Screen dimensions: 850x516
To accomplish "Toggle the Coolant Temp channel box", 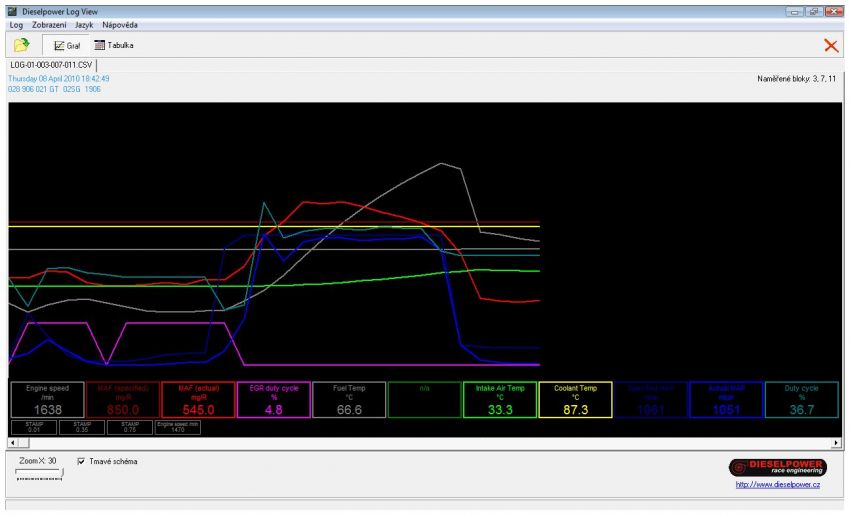I will (575, 399).
